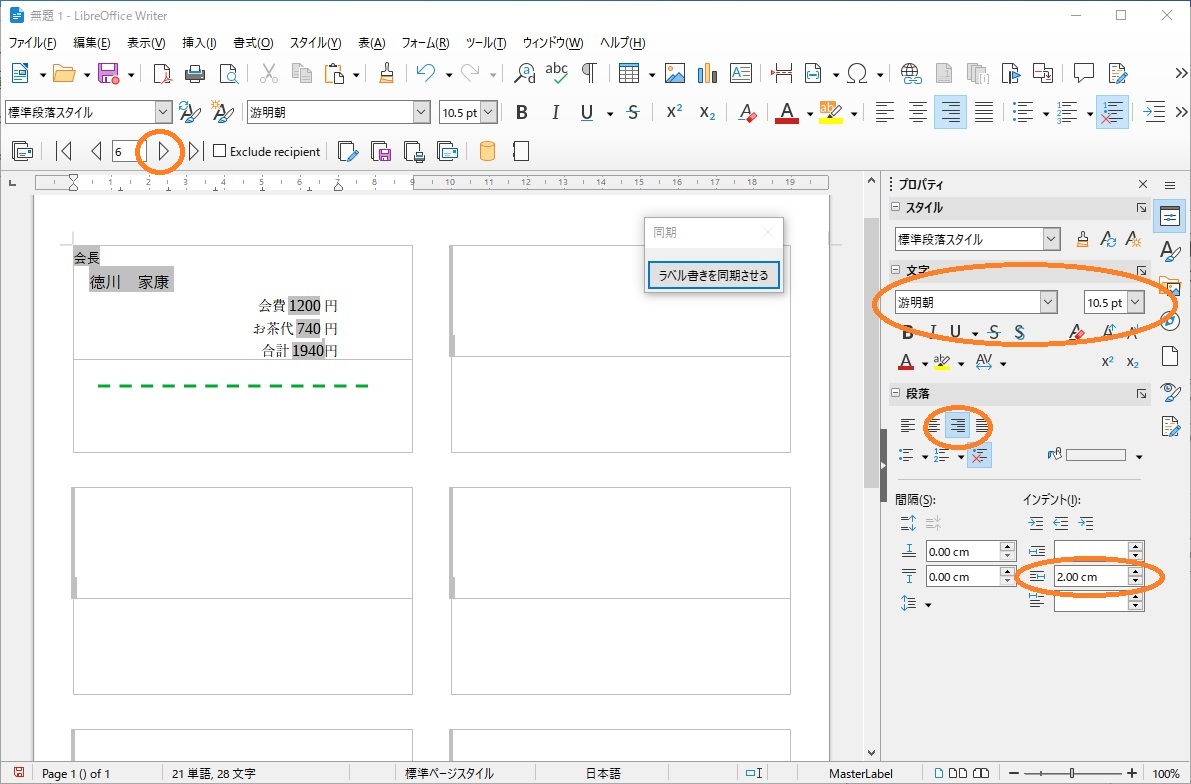Click the Insert Special Character omega icon

point(857,73)
